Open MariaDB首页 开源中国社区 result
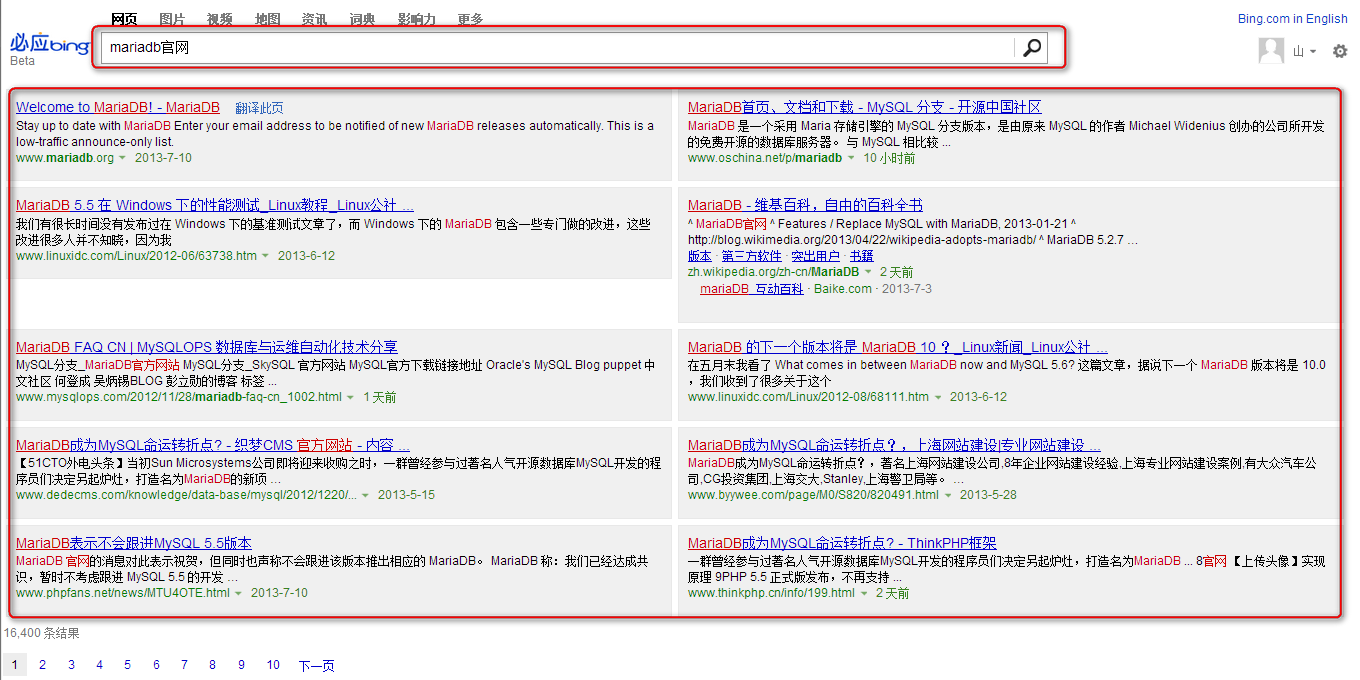 865,107
